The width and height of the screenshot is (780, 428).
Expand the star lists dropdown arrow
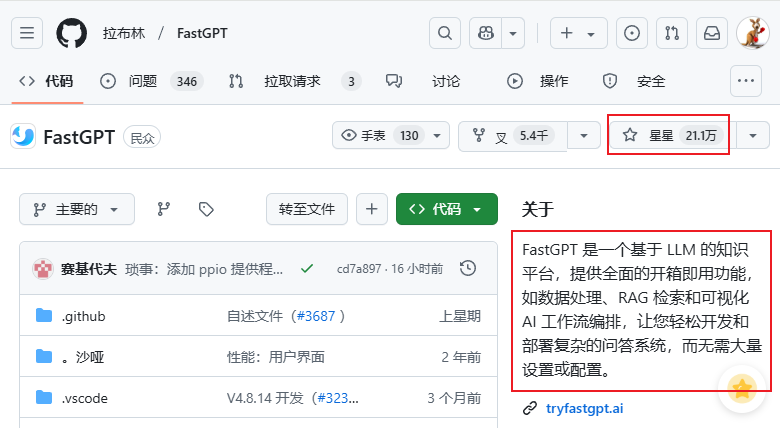(753, 135)
